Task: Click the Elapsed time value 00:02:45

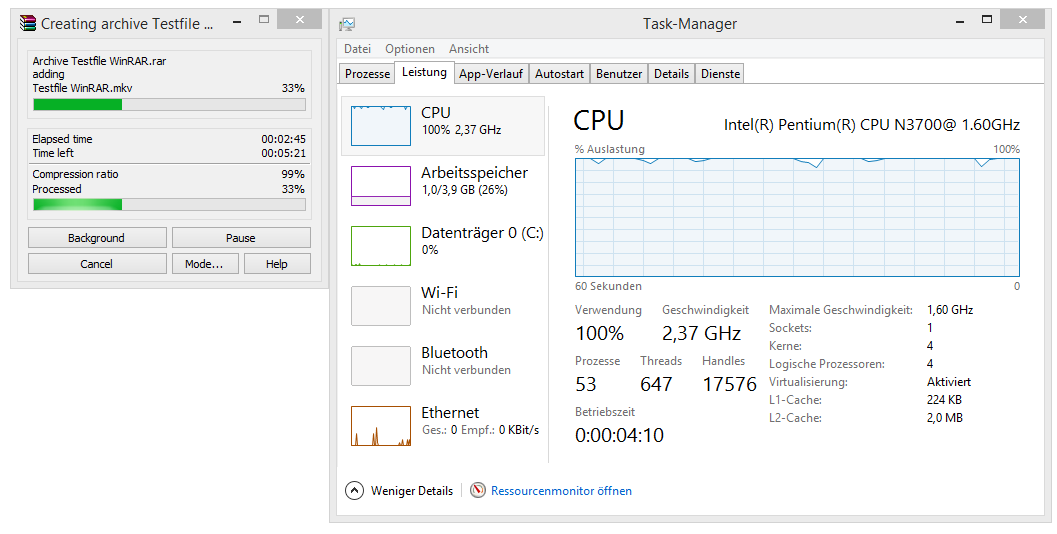Action: [x=284, y=139]
